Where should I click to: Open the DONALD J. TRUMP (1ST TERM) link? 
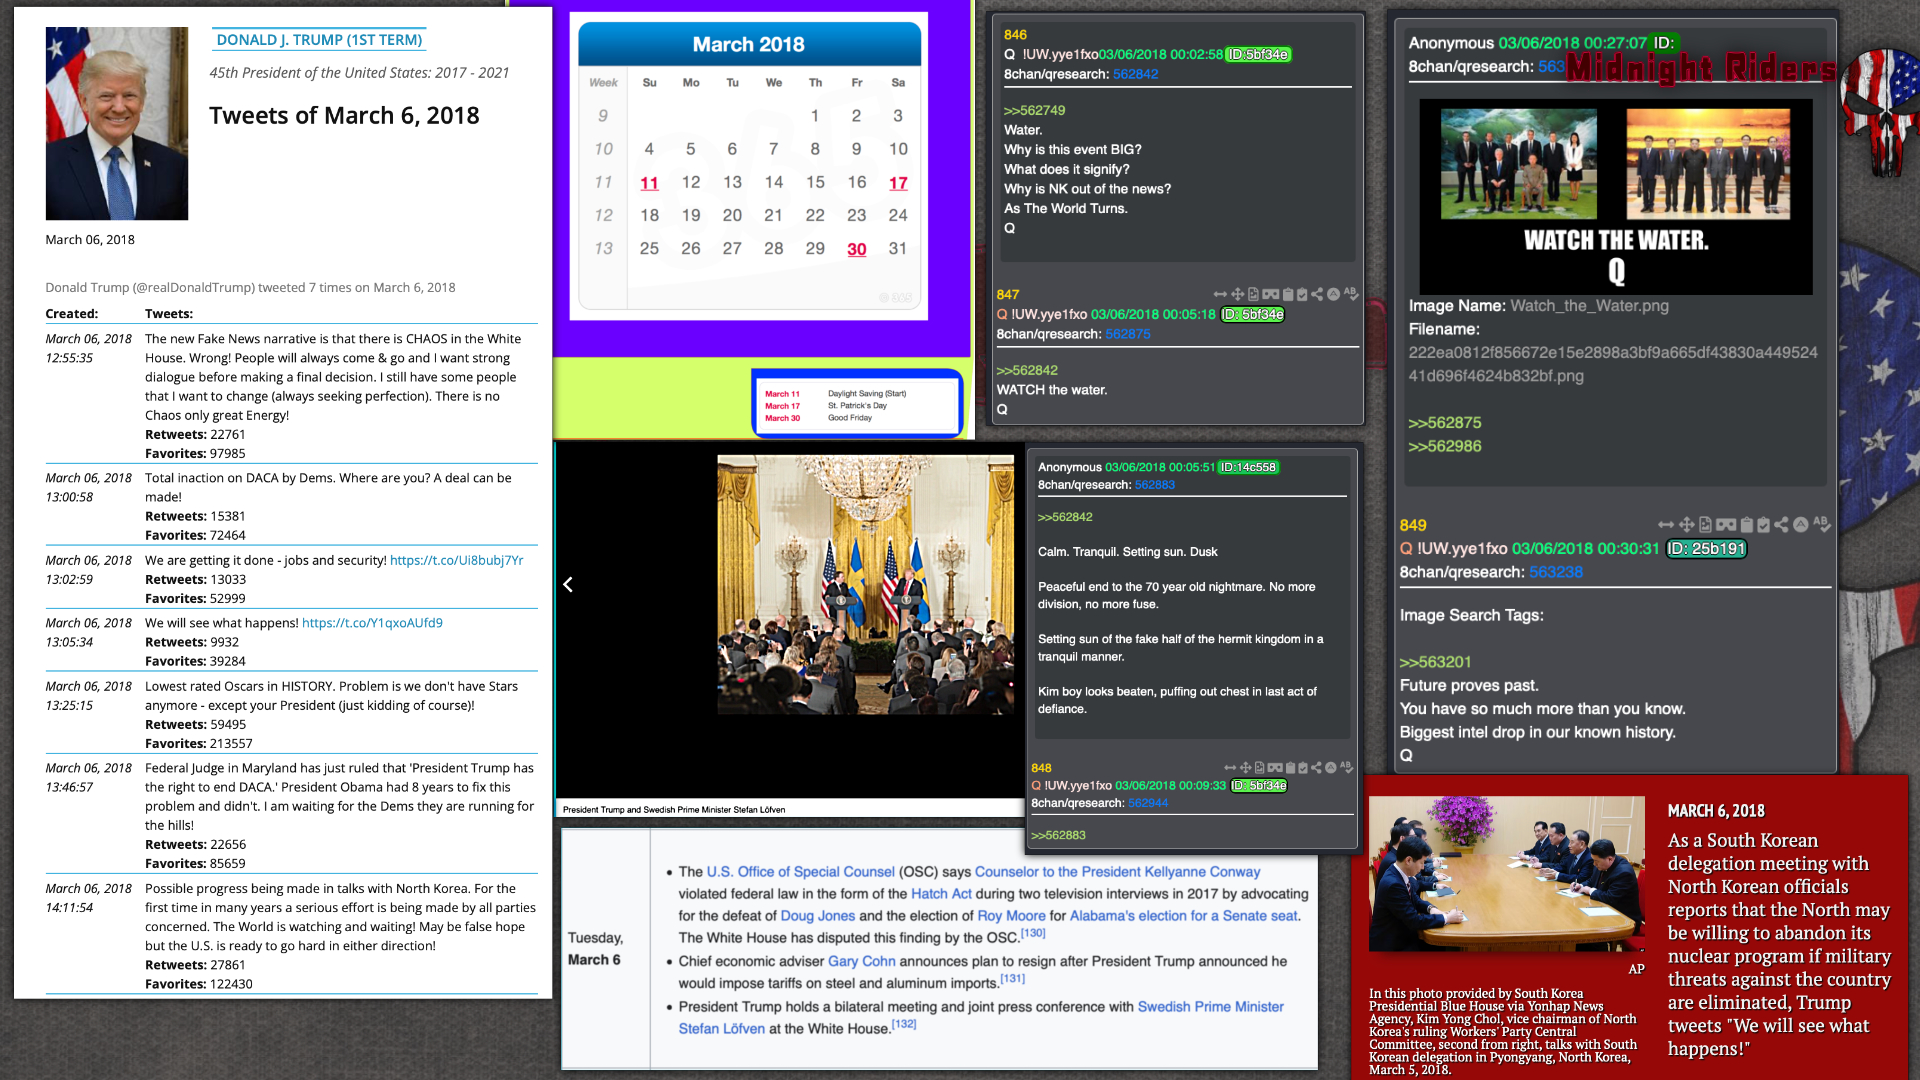(x=319, y=40)
